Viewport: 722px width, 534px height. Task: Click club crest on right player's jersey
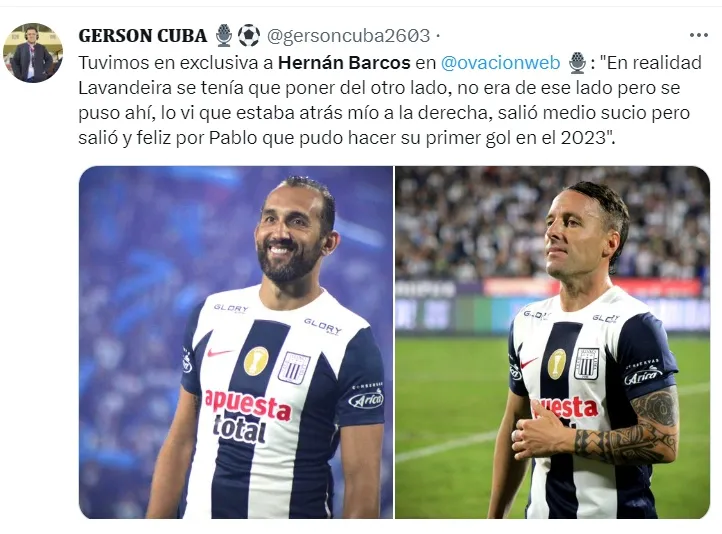coord(587,363)
